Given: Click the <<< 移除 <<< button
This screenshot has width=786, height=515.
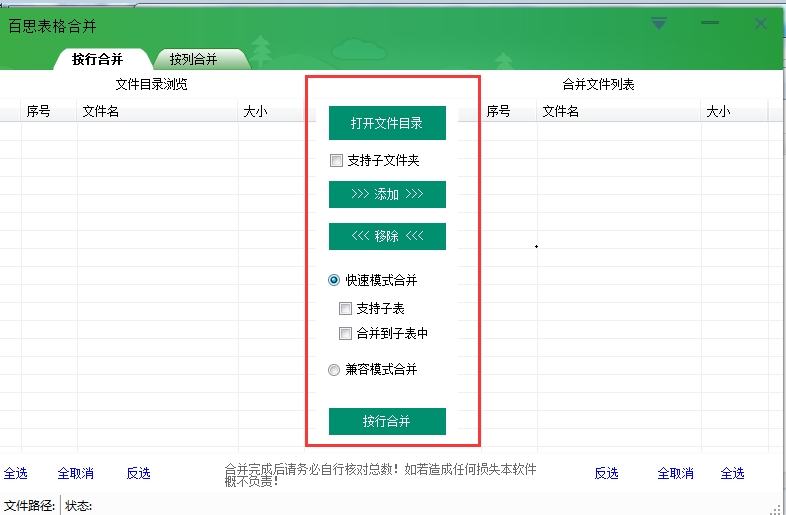Looking at the screenshot, I should coord(387,236).
